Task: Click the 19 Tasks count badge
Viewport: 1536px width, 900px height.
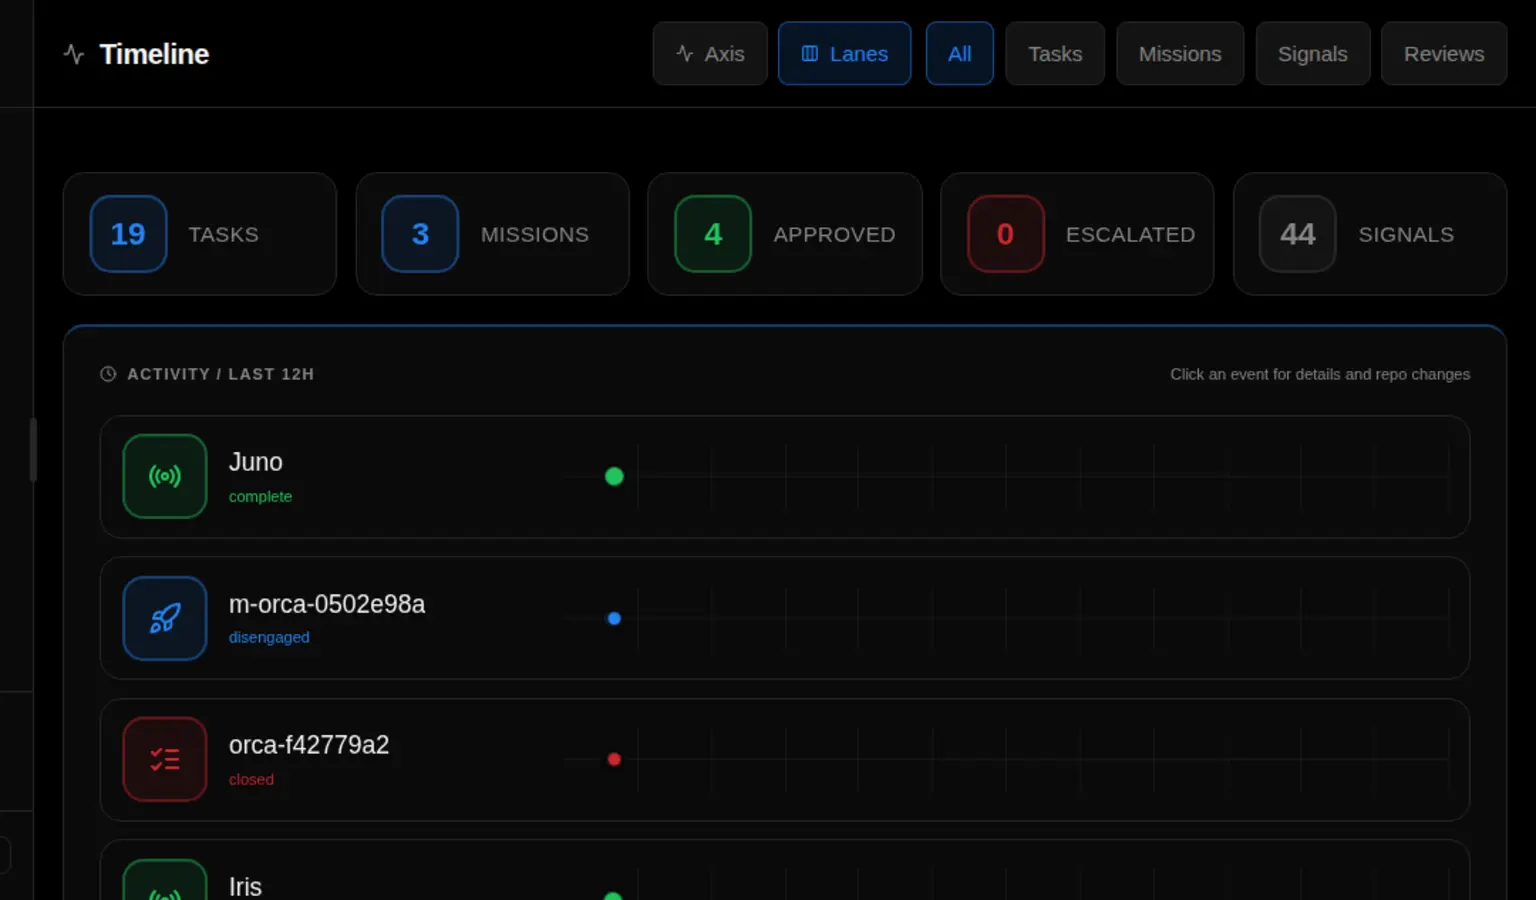Action: click(x=128, y=234)
